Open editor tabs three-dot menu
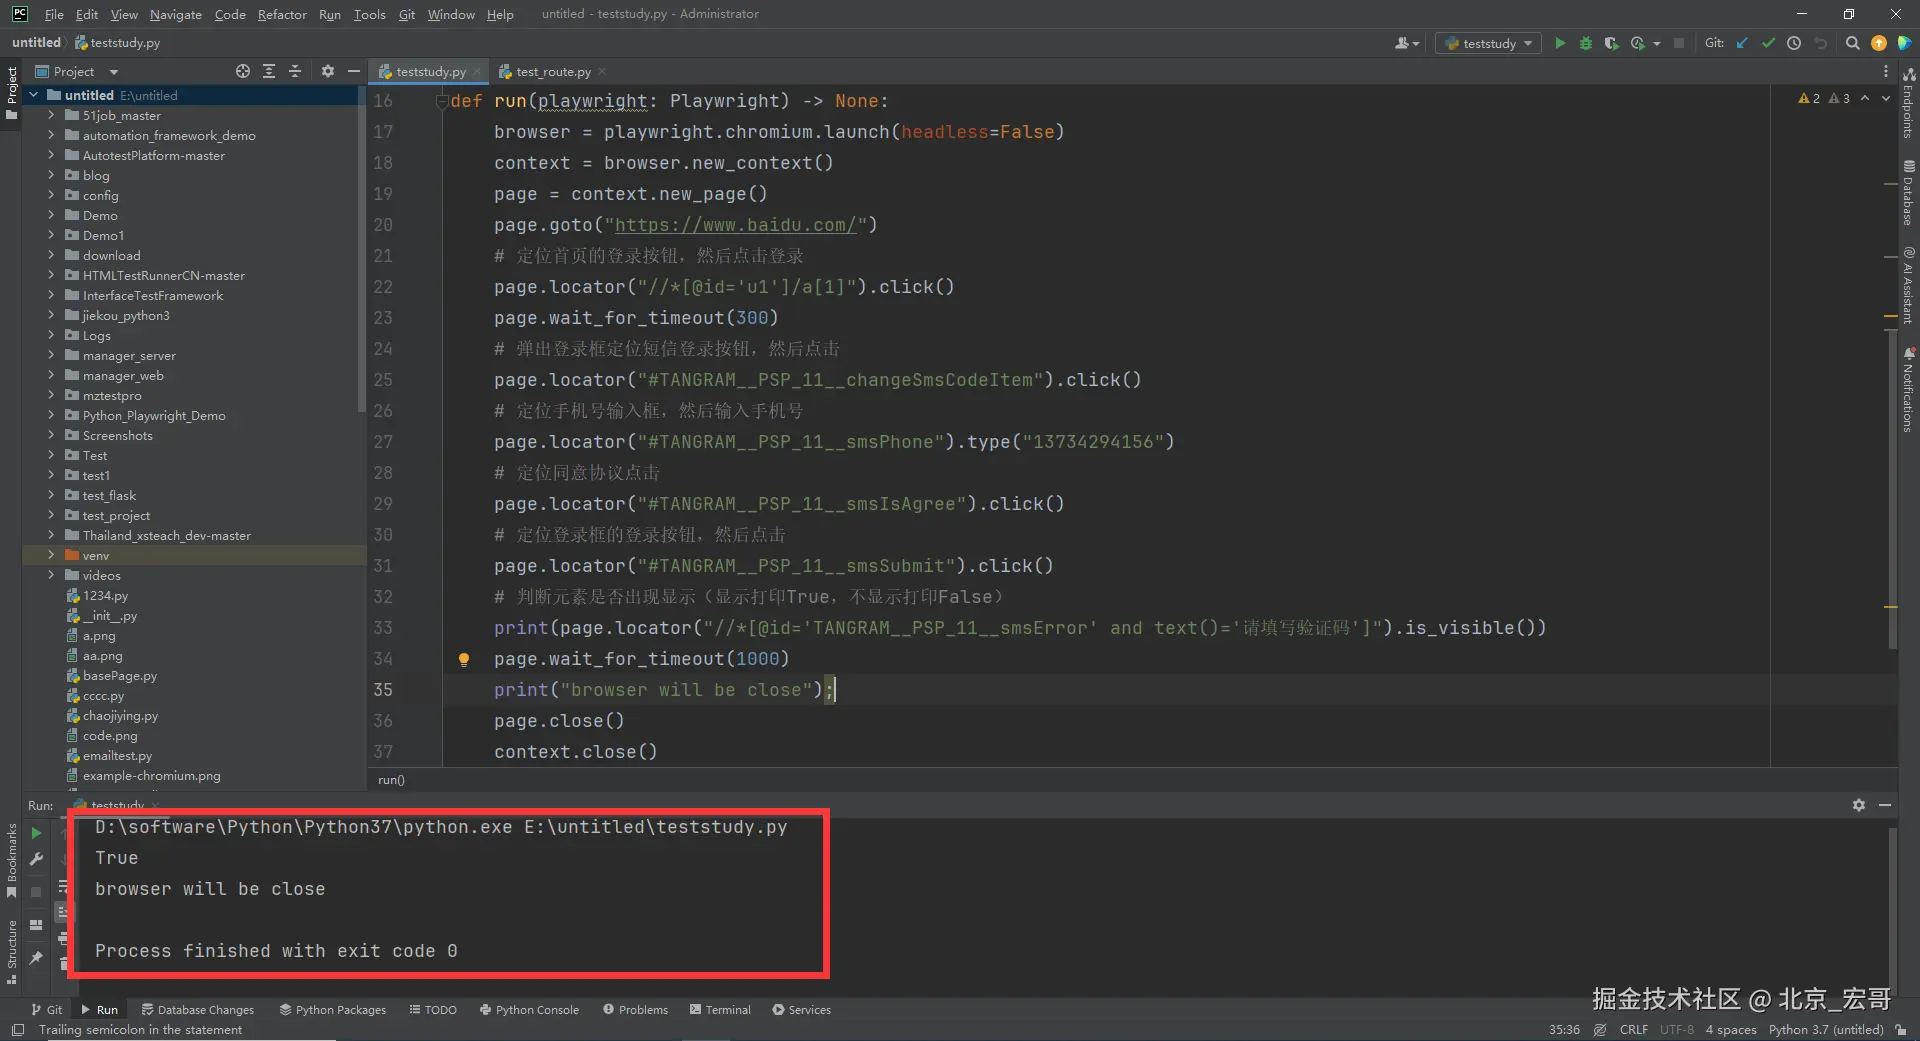1920x1041 pixels. [x=1886, y=71]
